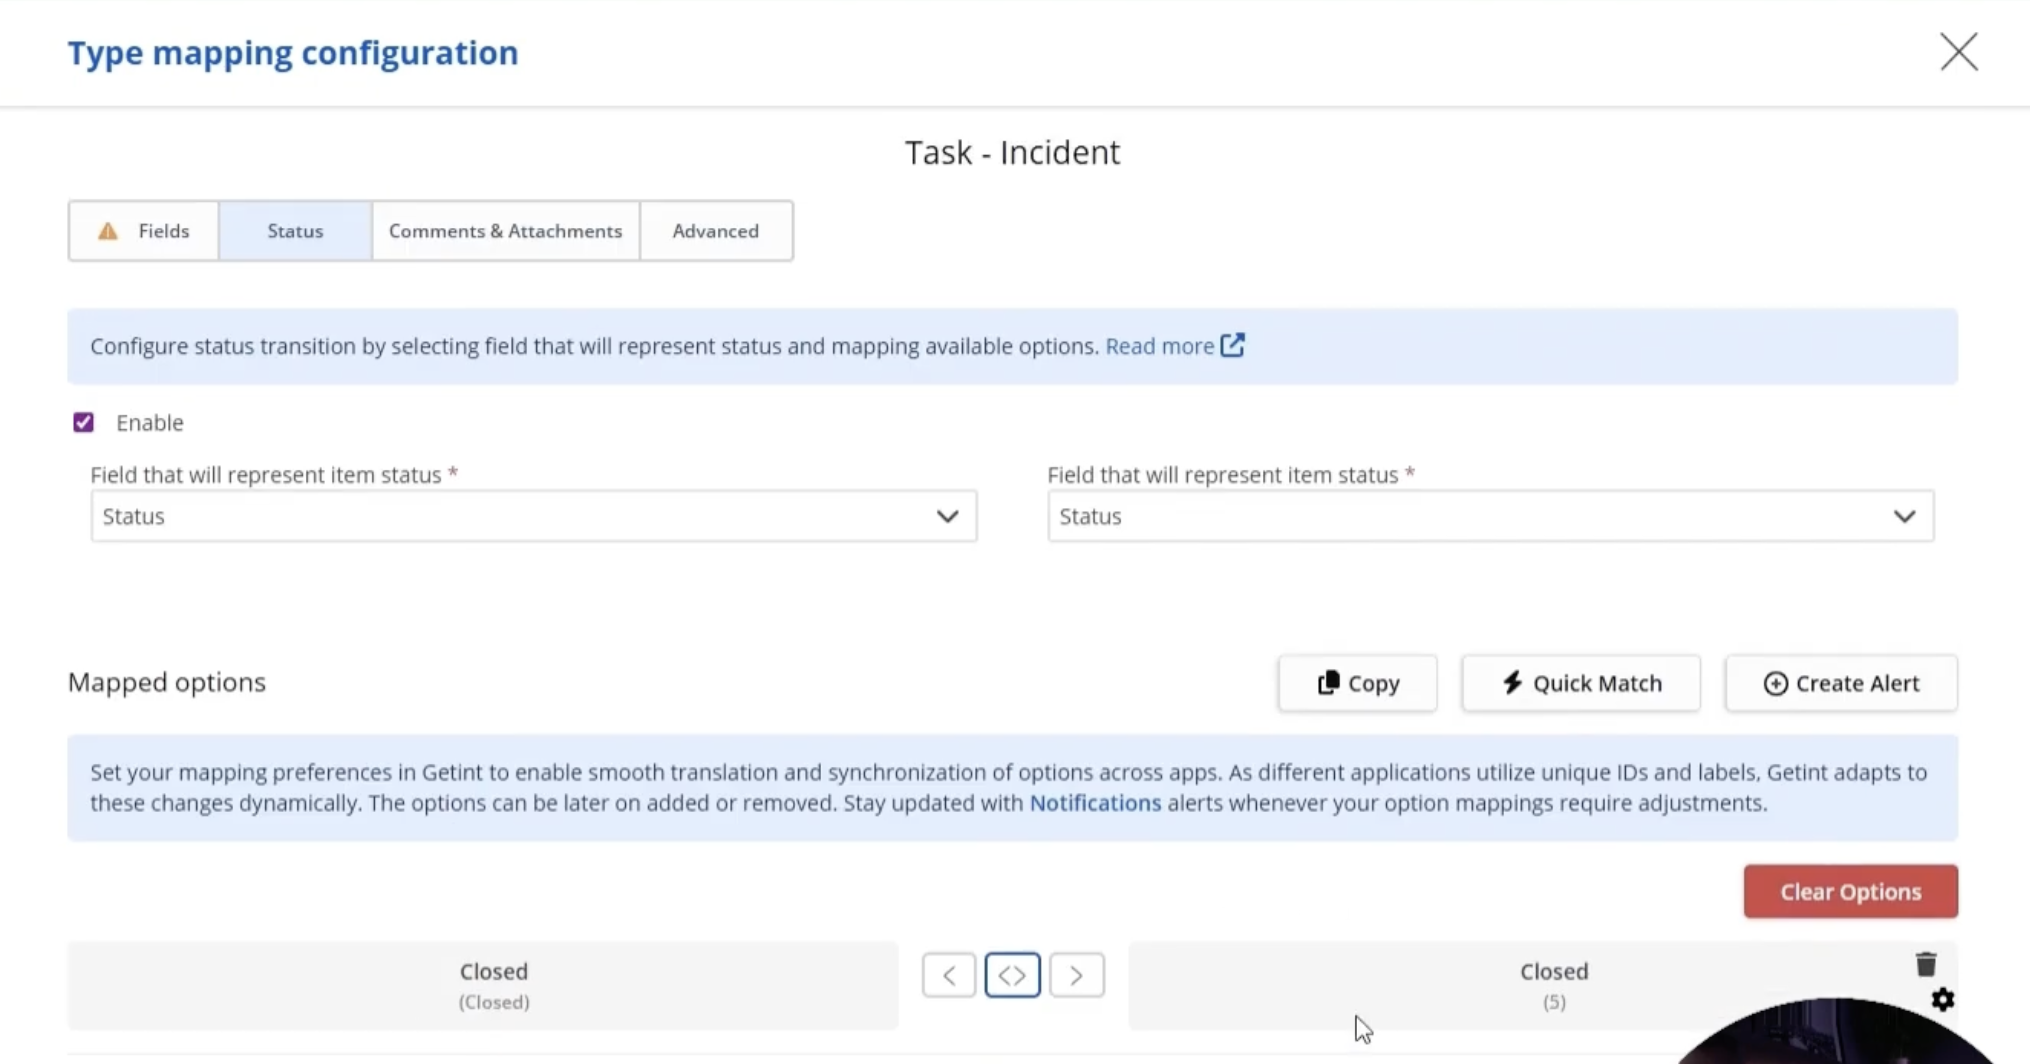2030x1064 pixels.
Task: Click the Read more link
Action: (1159, 346)
